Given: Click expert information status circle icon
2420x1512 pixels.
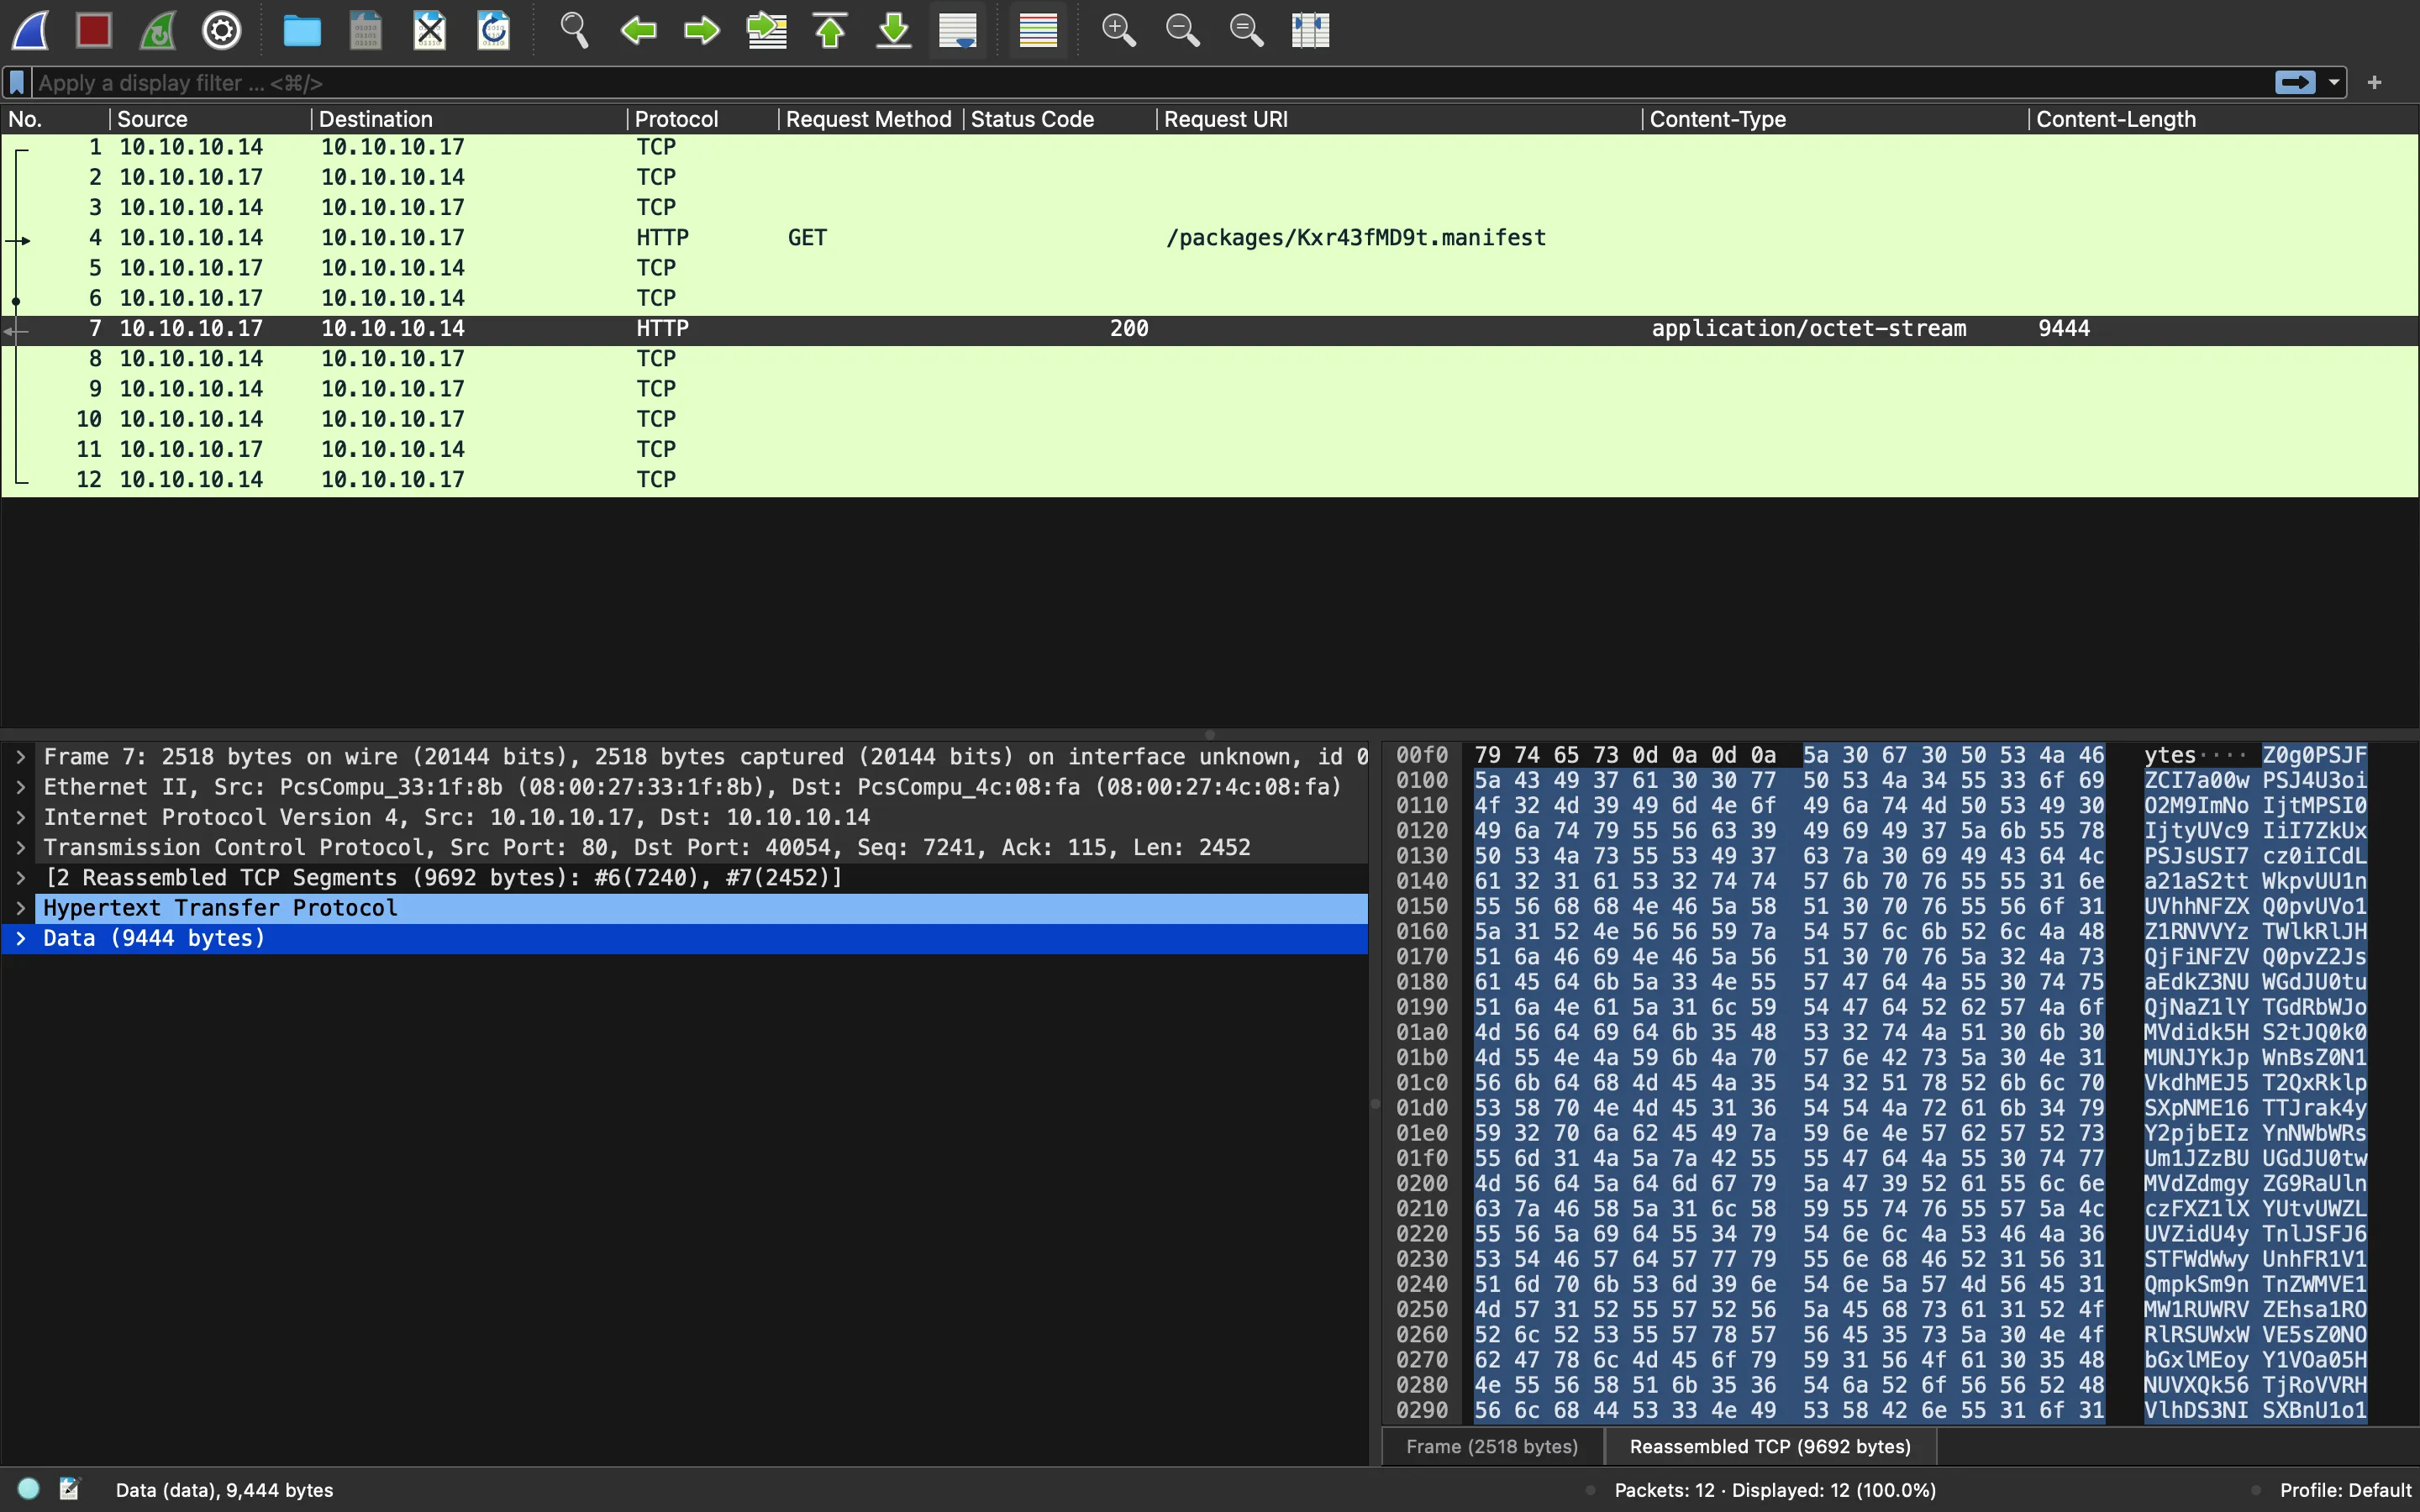Looking at the screenshot, I should point(29,1489).
